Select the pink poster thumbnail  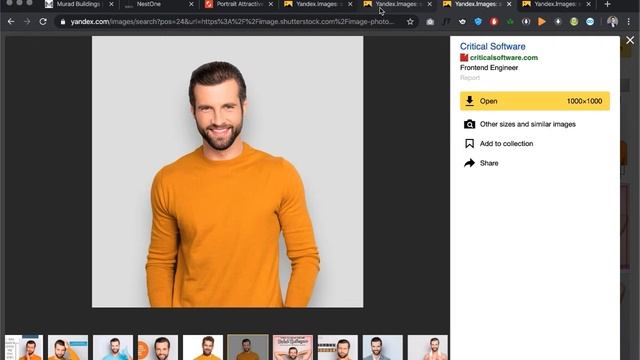293,347
